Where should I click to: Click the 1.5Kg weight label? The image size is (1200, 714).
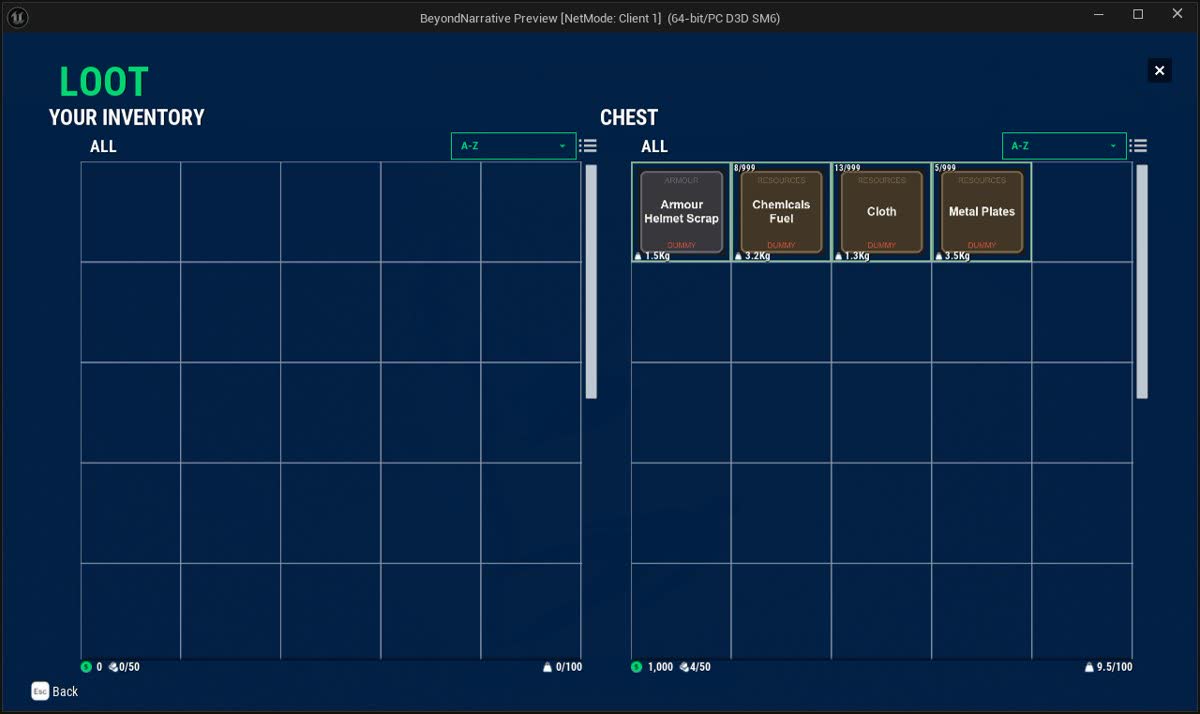657,256
